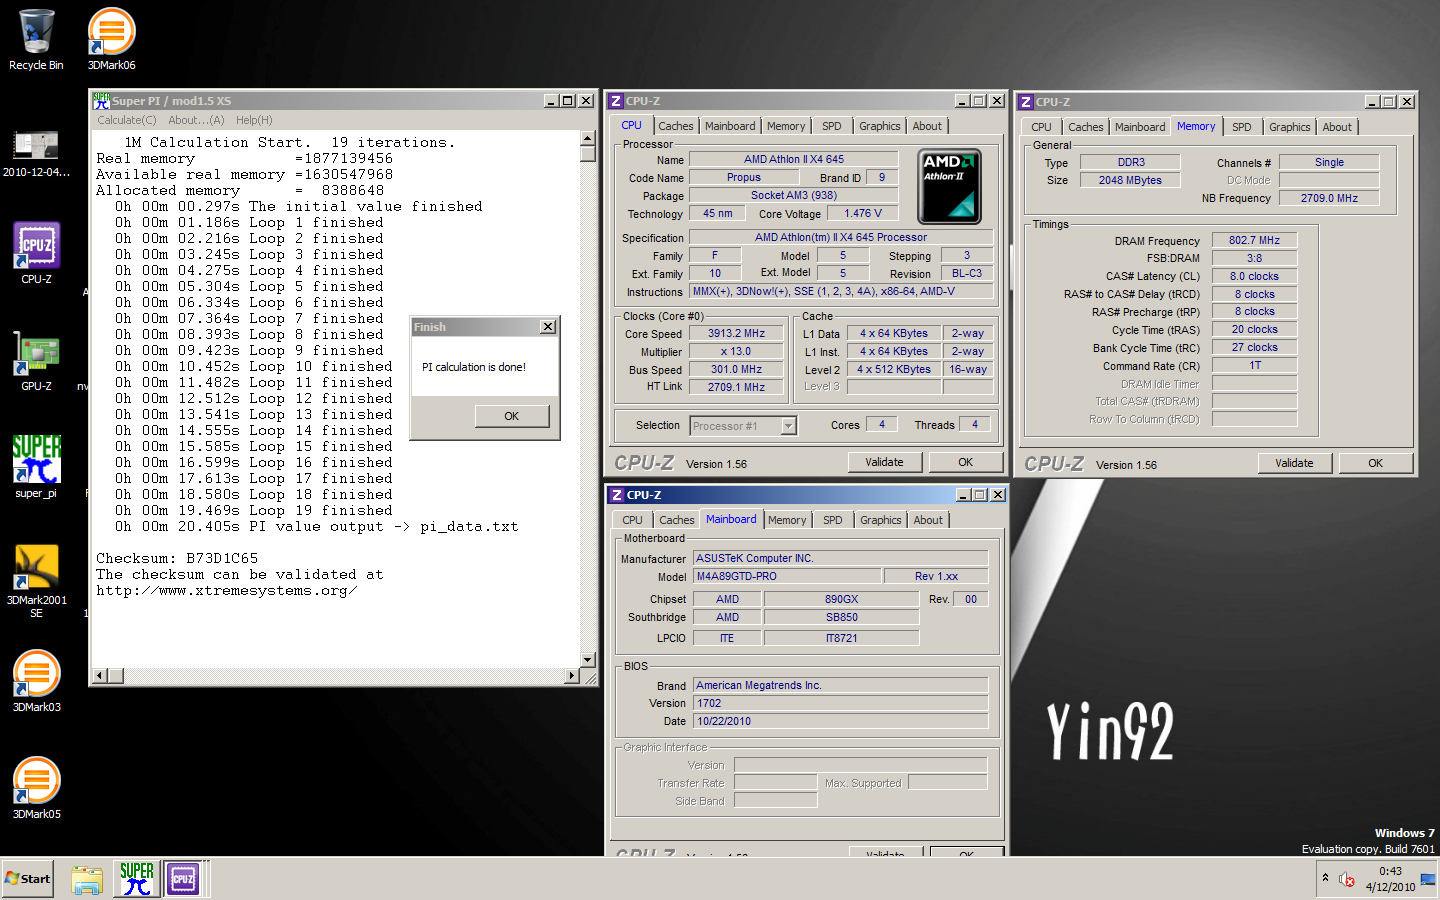Click the BIOS version 1702 field
Image resolution: width=1440 pixels, height=900 pixels.
[840, 703]
